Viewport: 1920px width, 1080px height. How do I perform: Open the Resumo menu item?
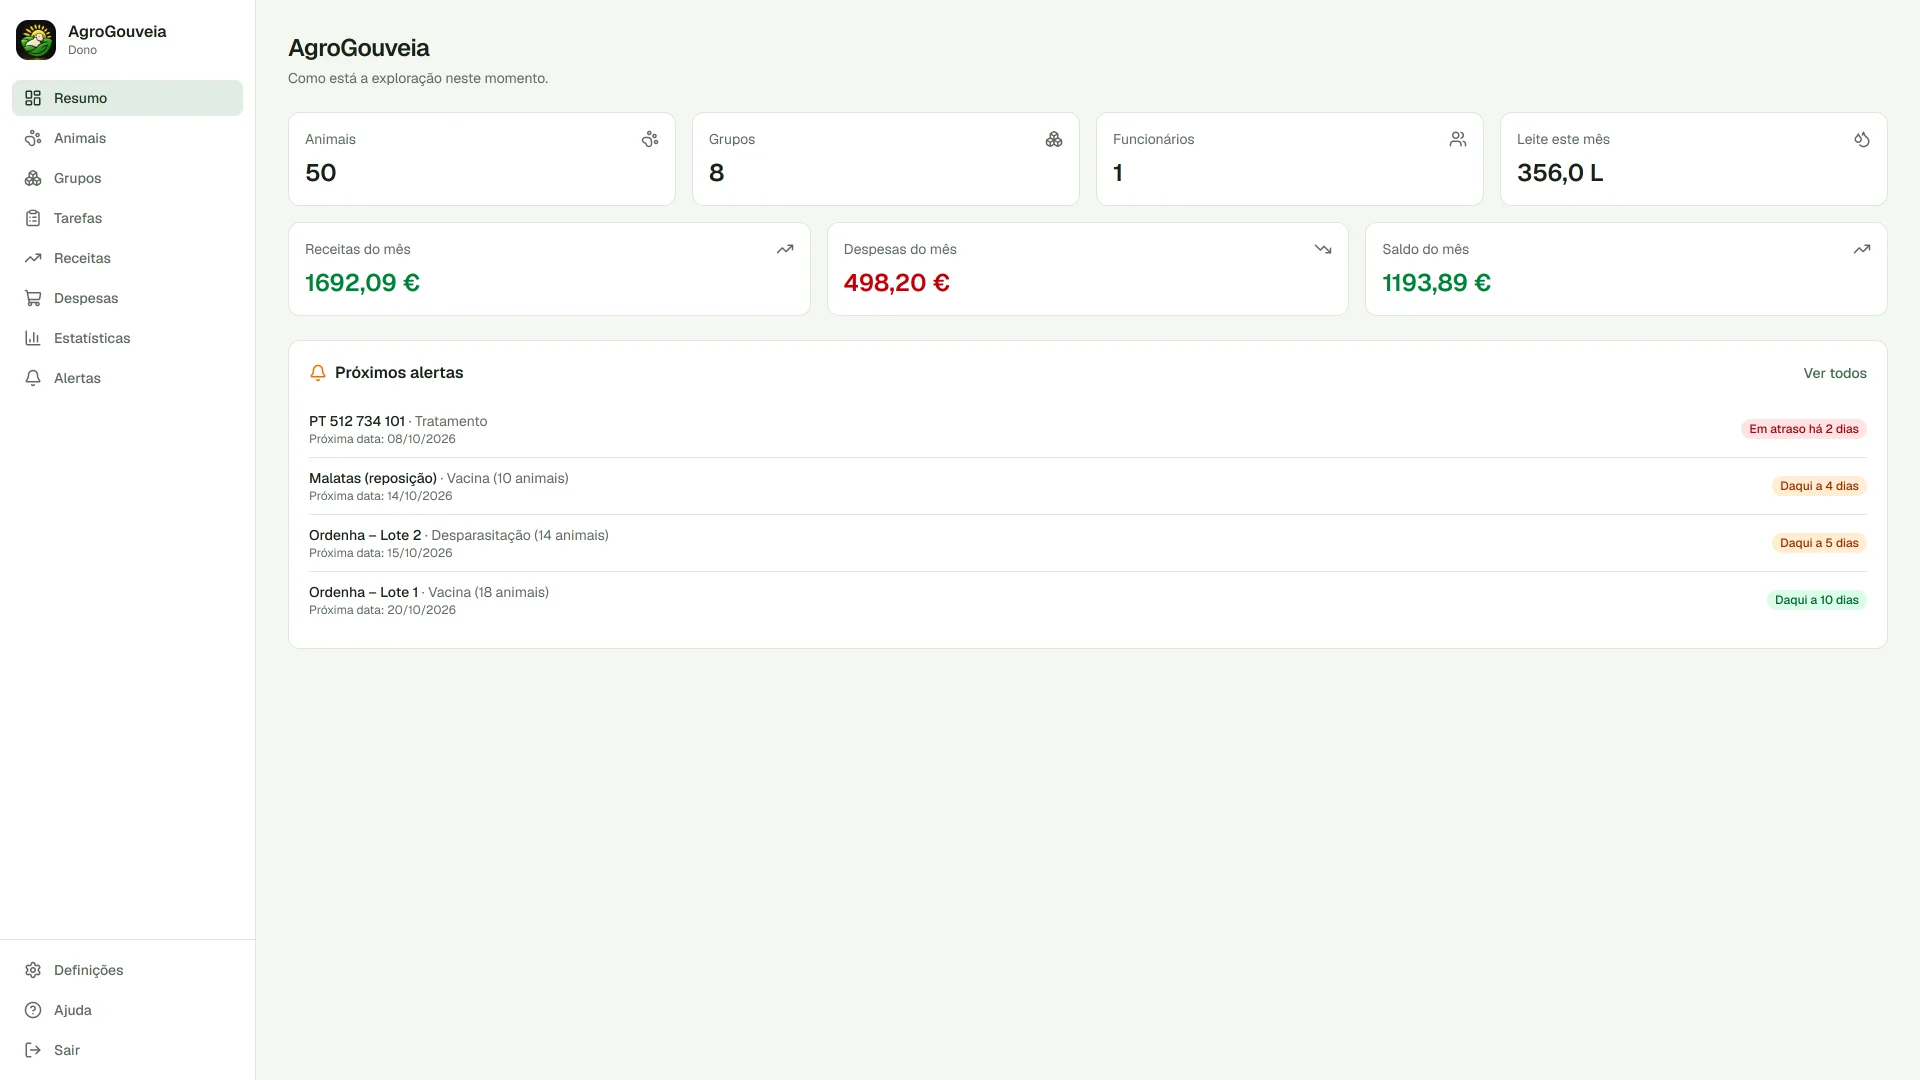pos(127,98)
